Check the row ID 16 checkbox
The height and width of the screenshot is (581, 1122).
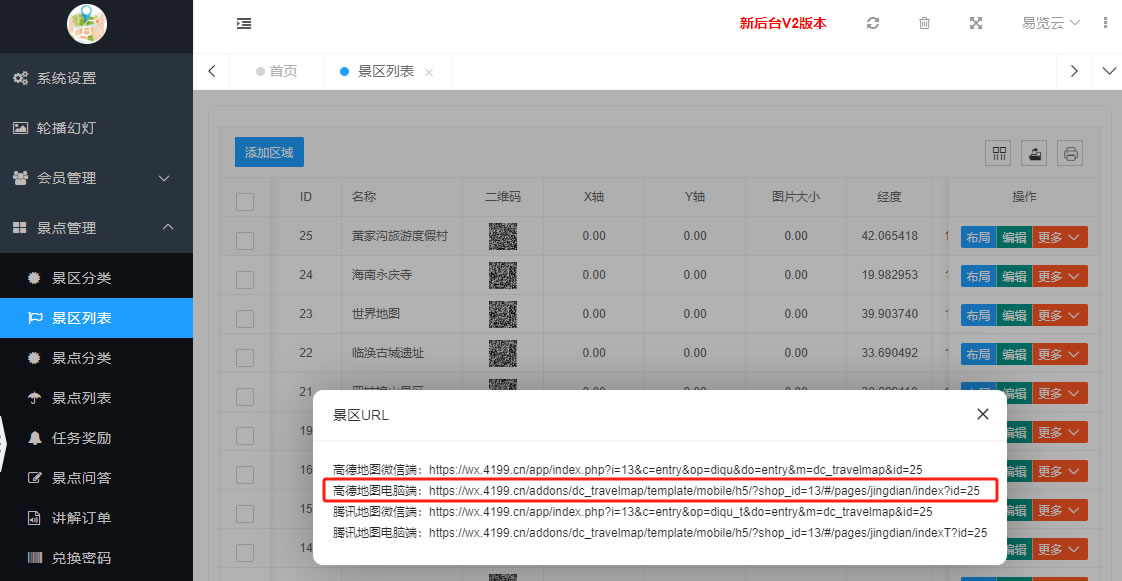[x=245, y=474]
